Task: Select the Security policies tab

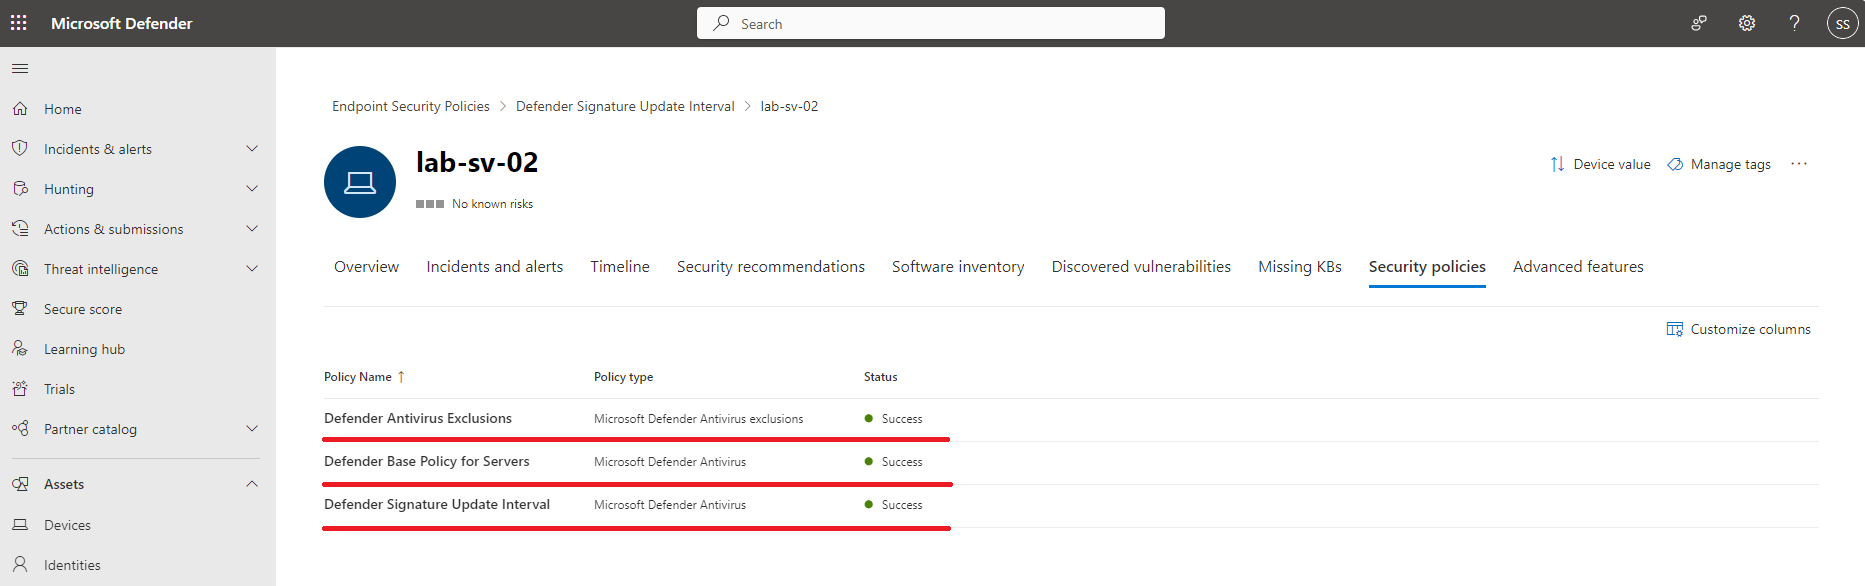Action: coord(1427,267)
